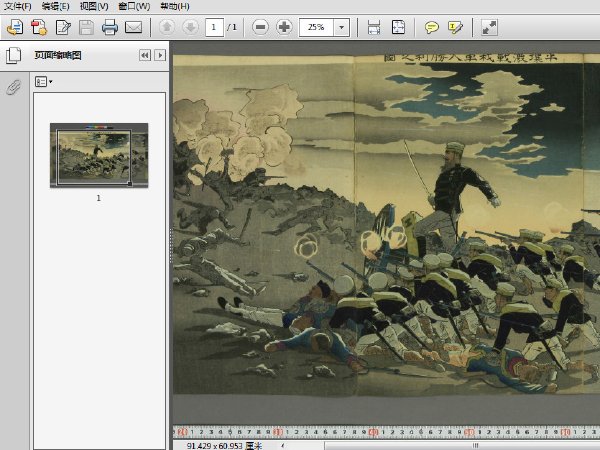Screen dimensions: 600x450
Task: Click the save (floppy disk) icon
Action: [86, 27]
